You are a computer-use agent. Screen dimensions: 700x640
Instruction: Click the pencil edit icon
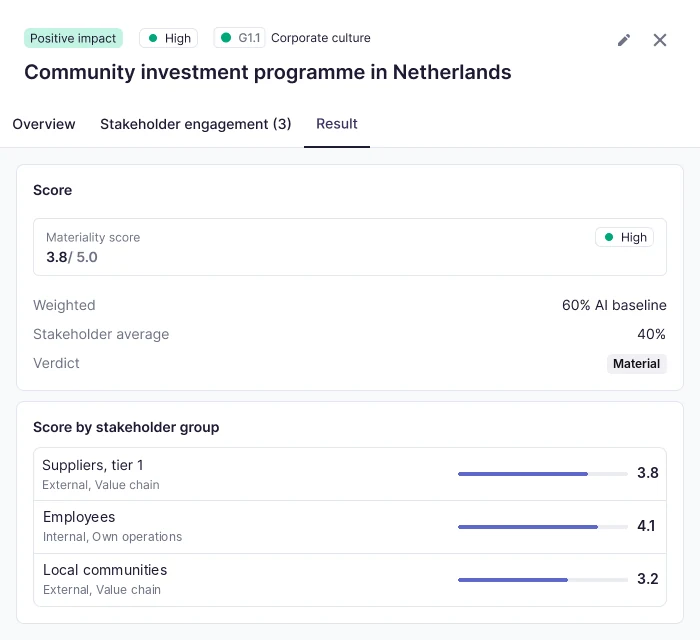(x=624, y=40)
